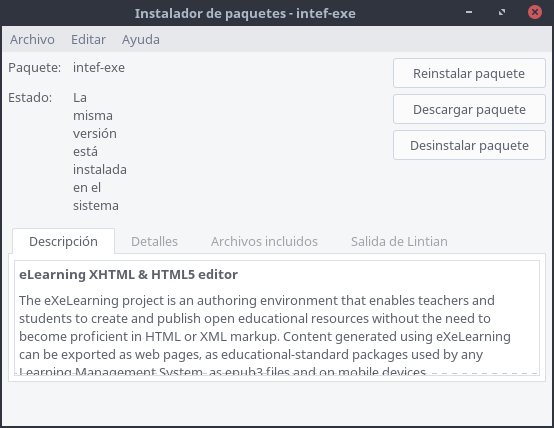Show the Archivos incluidos tab
Screen dimensions: 554x428
coord(264,241)
